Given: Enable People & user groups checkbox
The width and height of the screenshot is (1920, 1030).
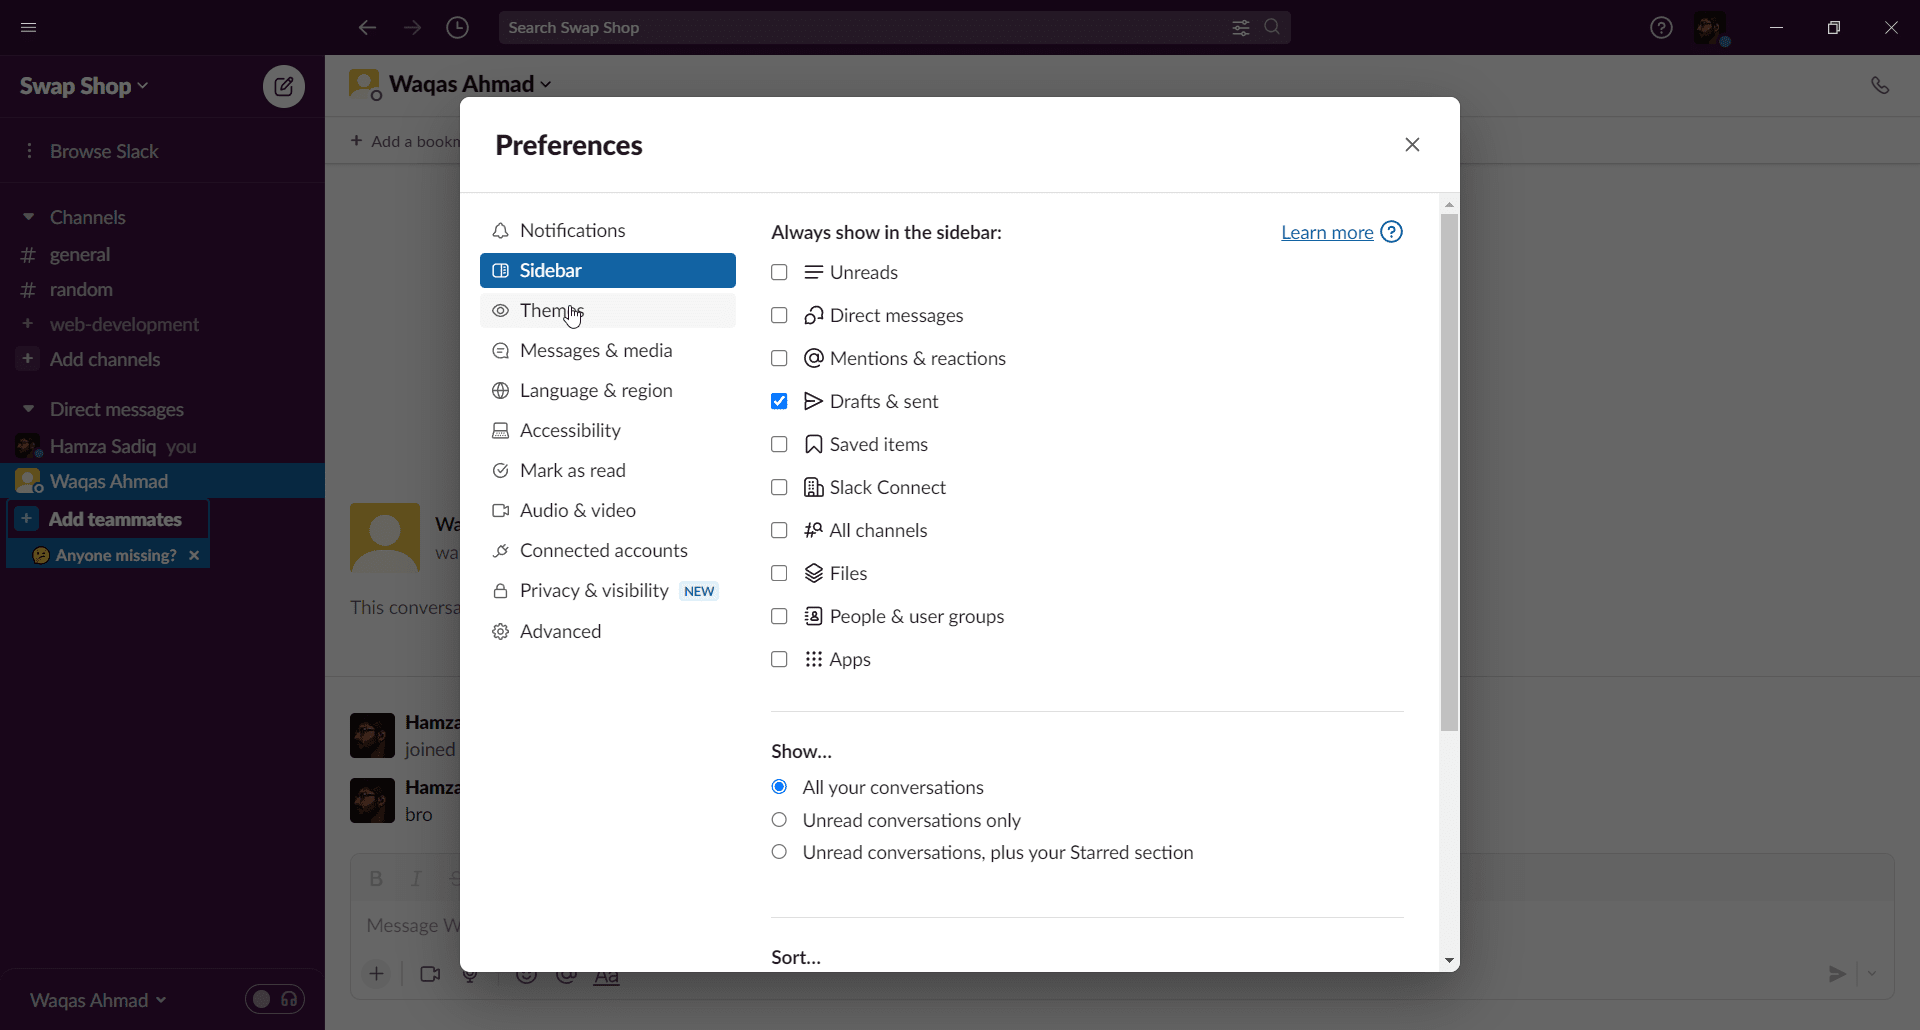Looking at the screenshot, I should click(x=779, y=616).
